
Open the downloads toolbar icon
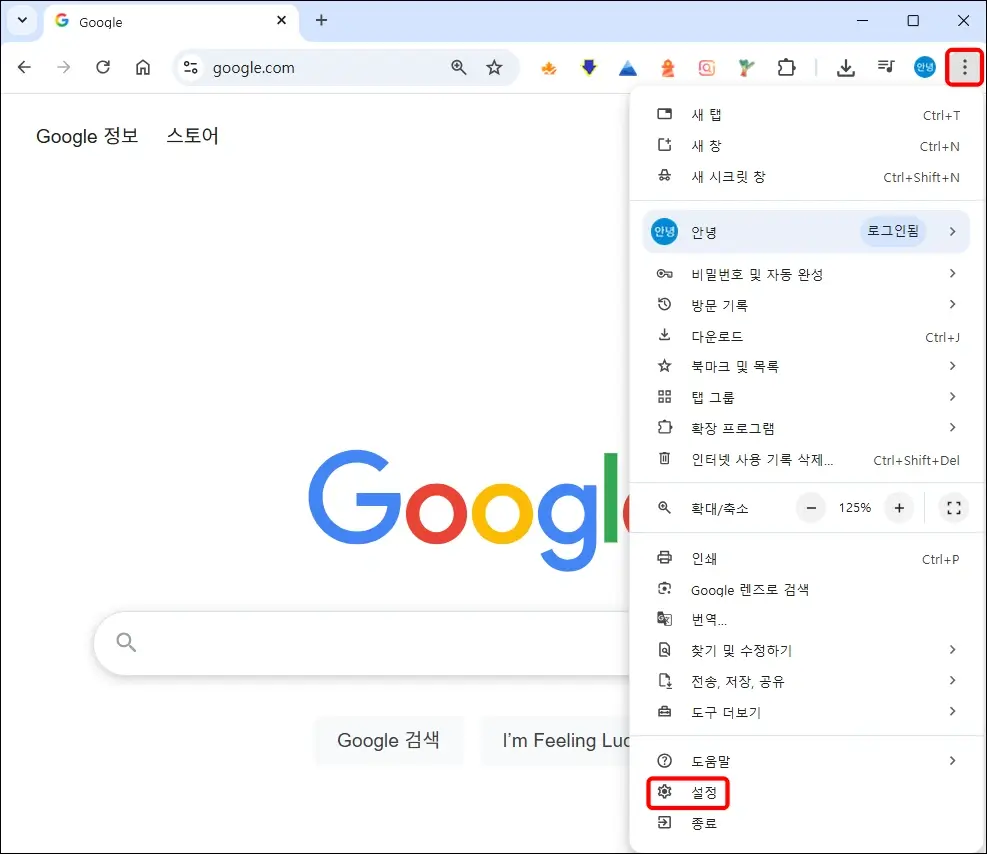tap(845, 67)
